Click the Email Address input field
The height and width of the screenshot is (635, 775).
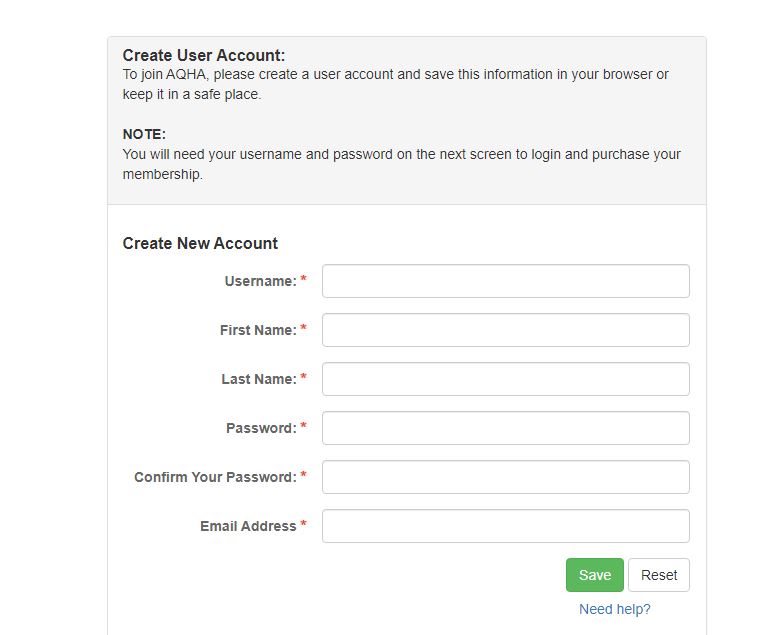tap(505, 526)
